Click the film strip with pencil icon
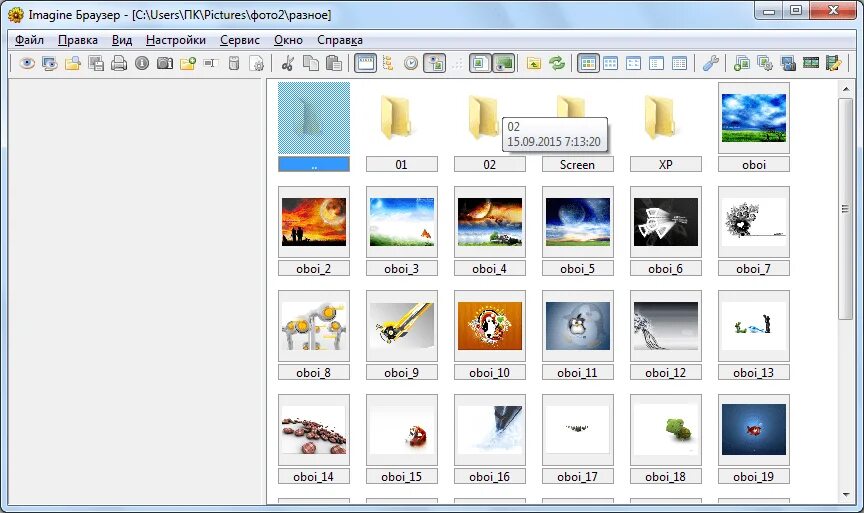864x513 pixels. tap(834, 64)
